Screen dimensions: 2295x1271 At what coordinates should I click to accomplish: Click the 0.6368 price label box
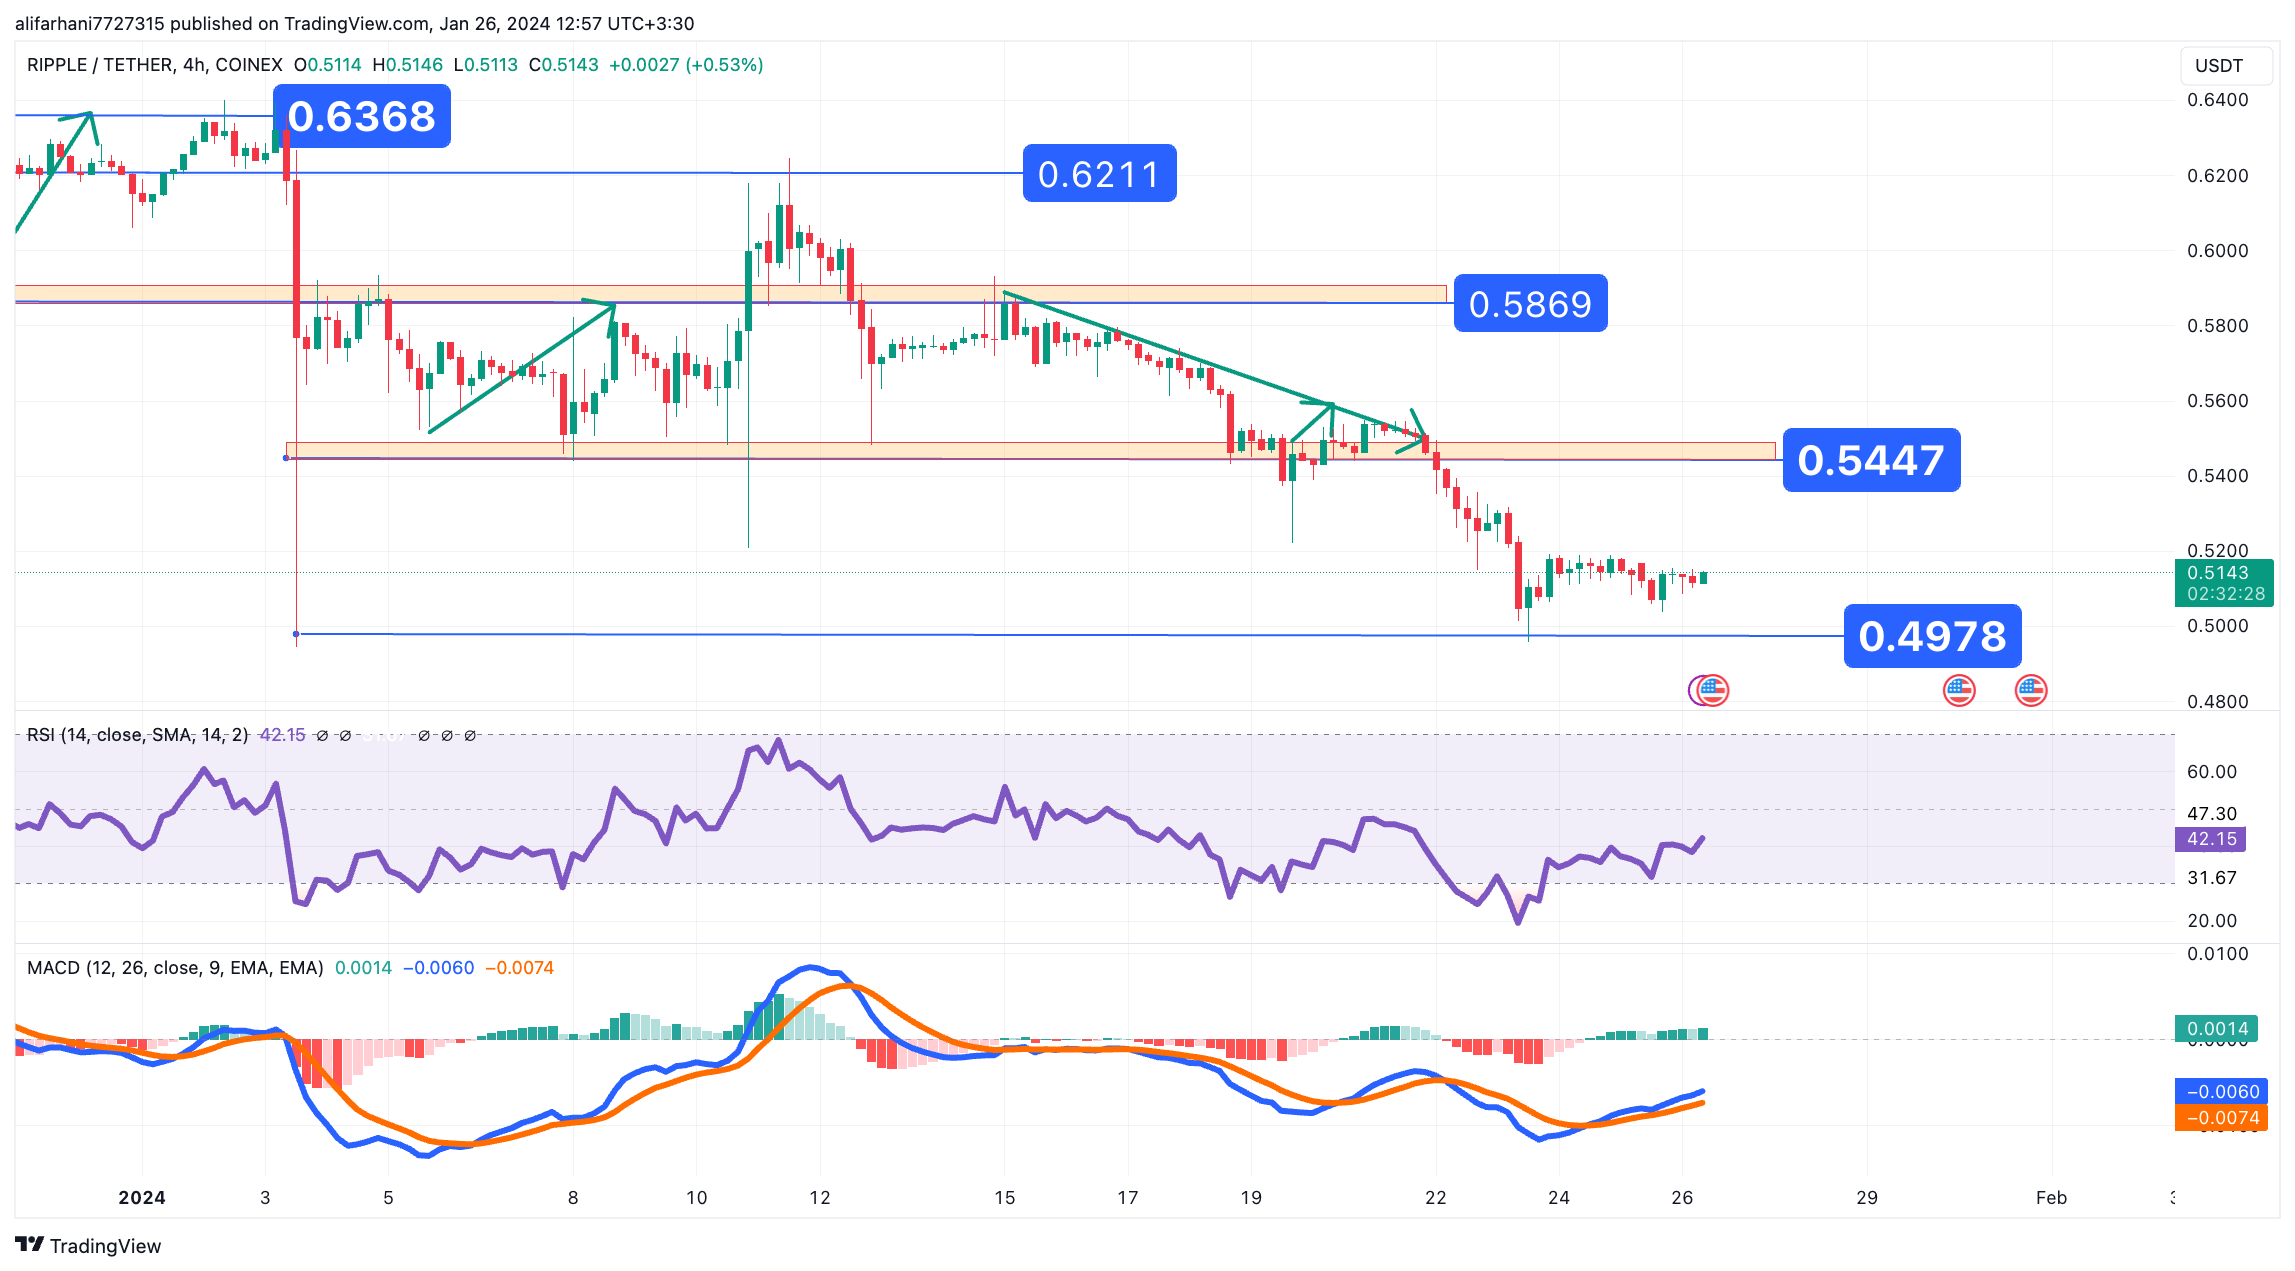coord(362,117)
